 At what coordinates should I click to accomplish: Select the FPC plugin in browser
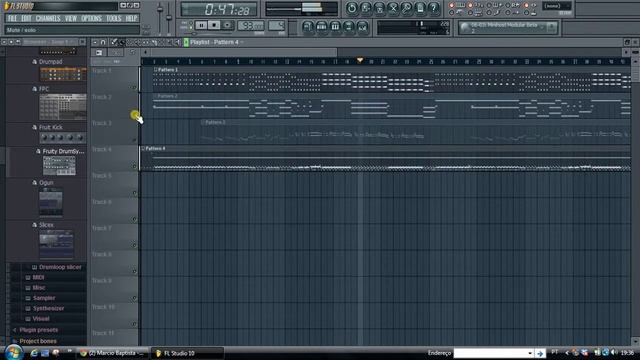(44, 89)
